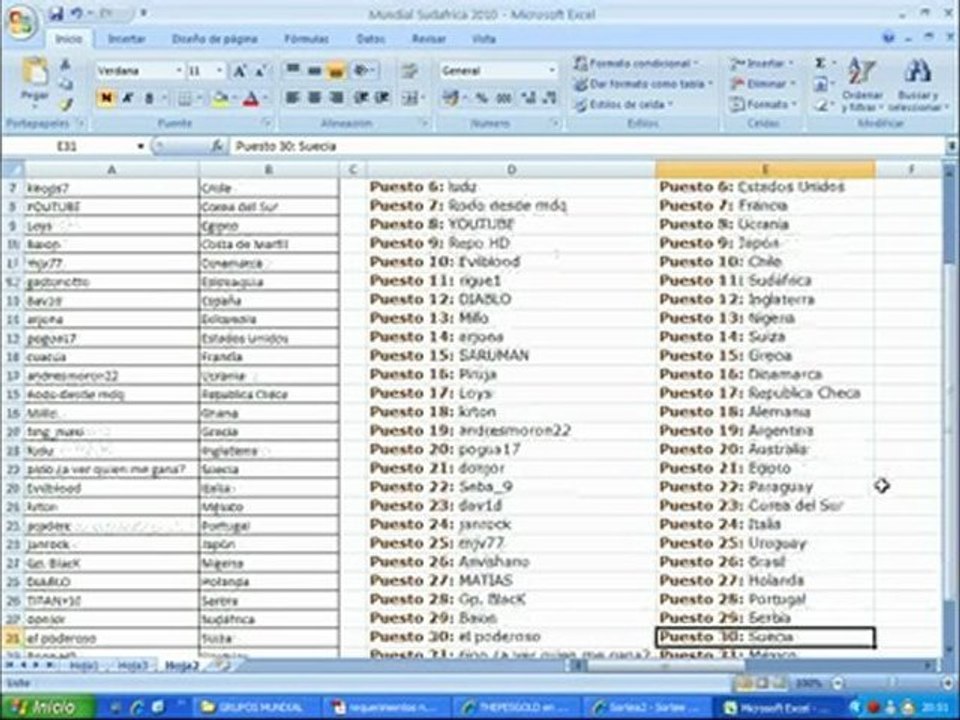Switch to the Hoja3 sheet tab

[x=133, y=665]
